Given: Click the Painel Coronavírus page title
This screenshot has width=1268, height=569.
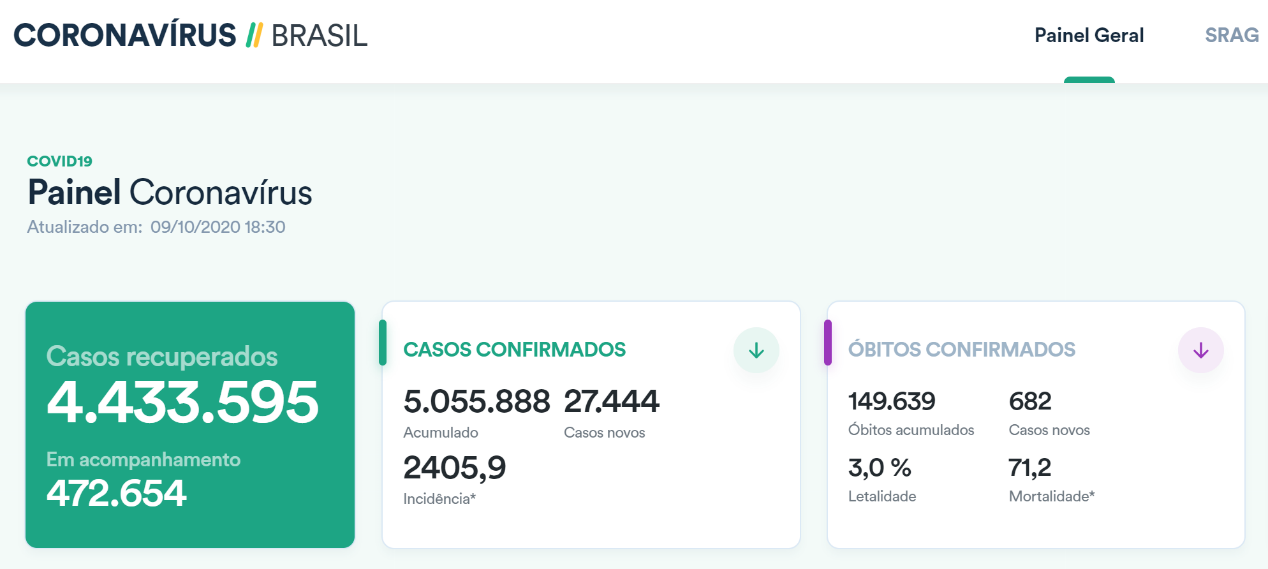Looking at the screenshot, I should (170, 192).
